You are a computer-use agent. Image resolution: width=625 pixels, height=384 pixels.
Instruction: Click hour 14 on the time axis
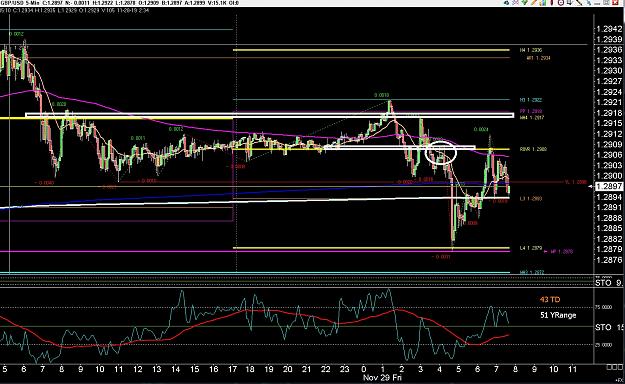point(175,369)
